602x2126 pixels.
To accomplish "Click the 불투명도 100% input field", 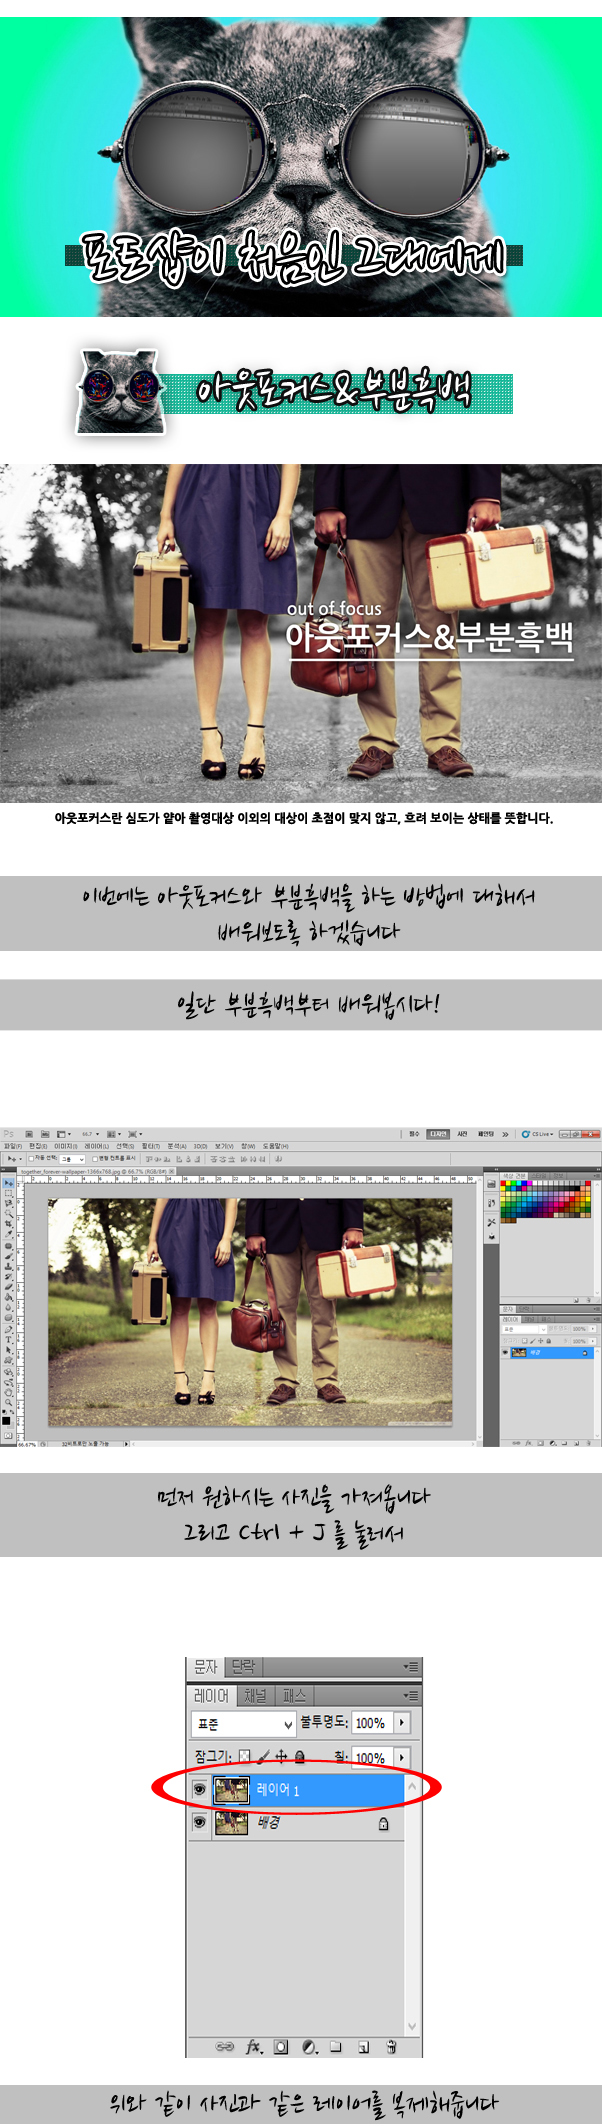I will point(372,1723).
